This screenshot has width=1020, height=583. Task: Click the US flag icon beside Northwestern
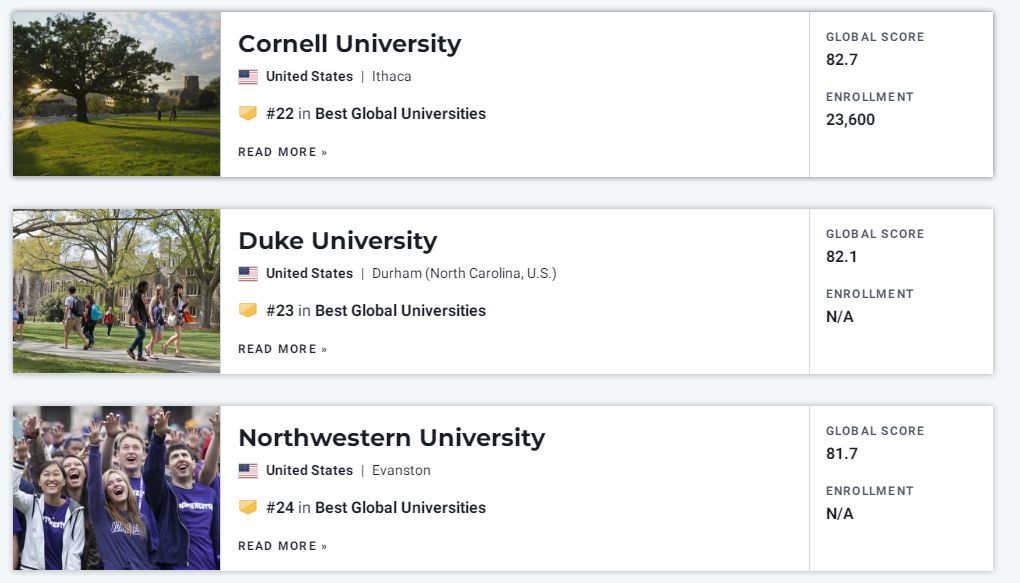click(x=248, y=471)
